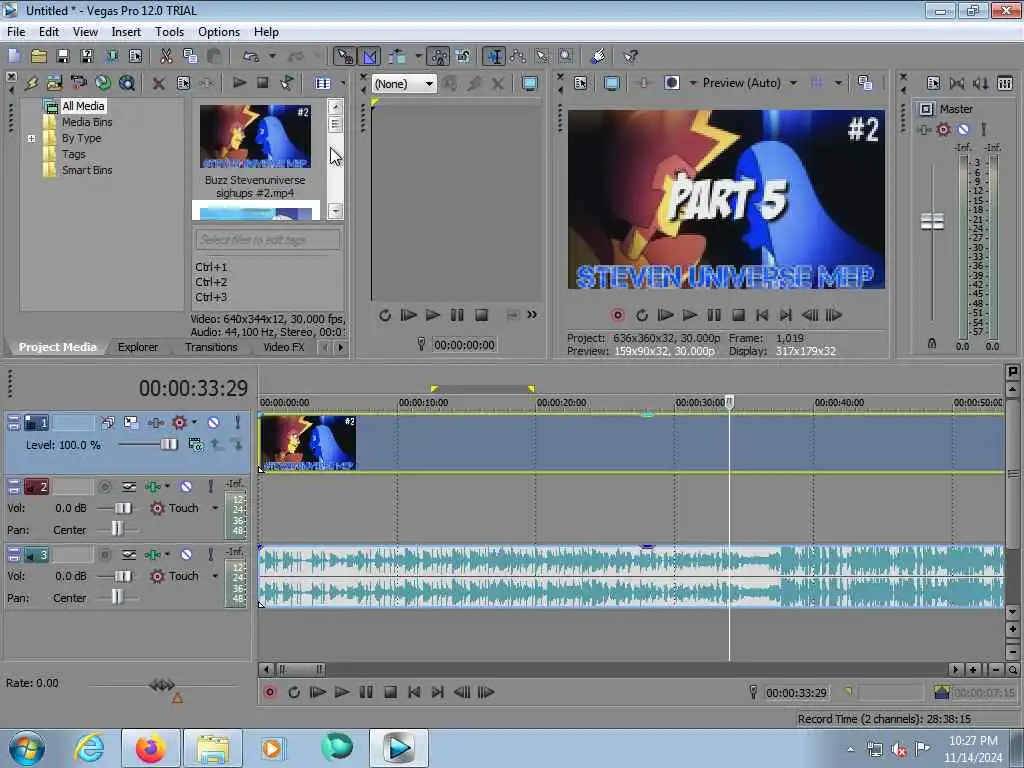Toggle Automatic Crossfades in toolbar
1024x768 pixels.
click(369, 56)
